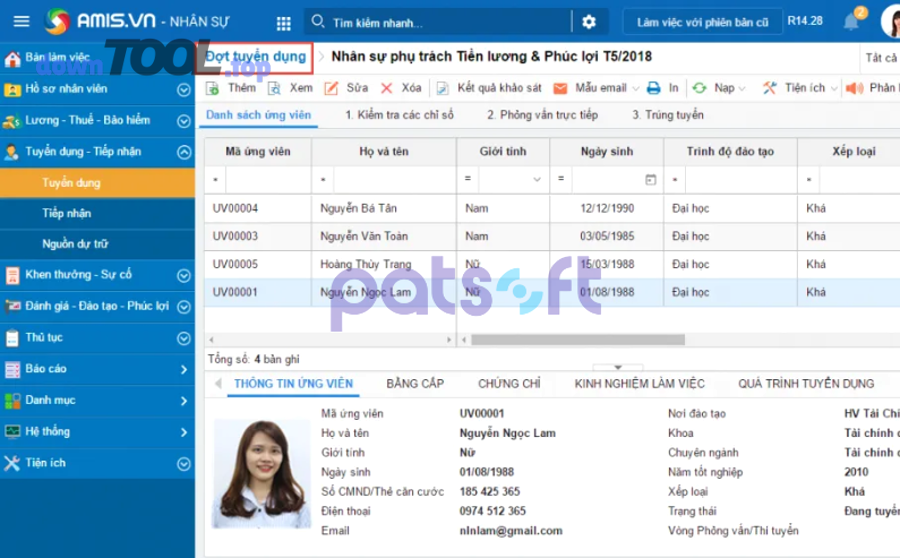This screenshot has height=558, width=900.
Task: Open the BẰNG CẤP tab
Action: click(x=415, y=383)
